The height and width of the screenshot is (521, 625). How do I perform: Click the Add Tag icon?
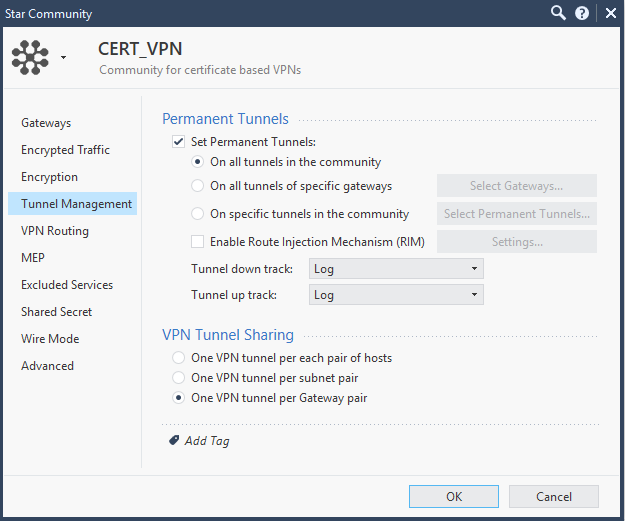(x=174, y=440)
